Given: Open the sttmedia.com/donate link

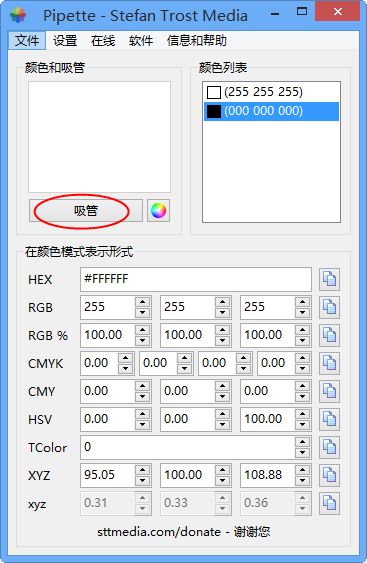Looking at the screenshot, I should [159, 531].
